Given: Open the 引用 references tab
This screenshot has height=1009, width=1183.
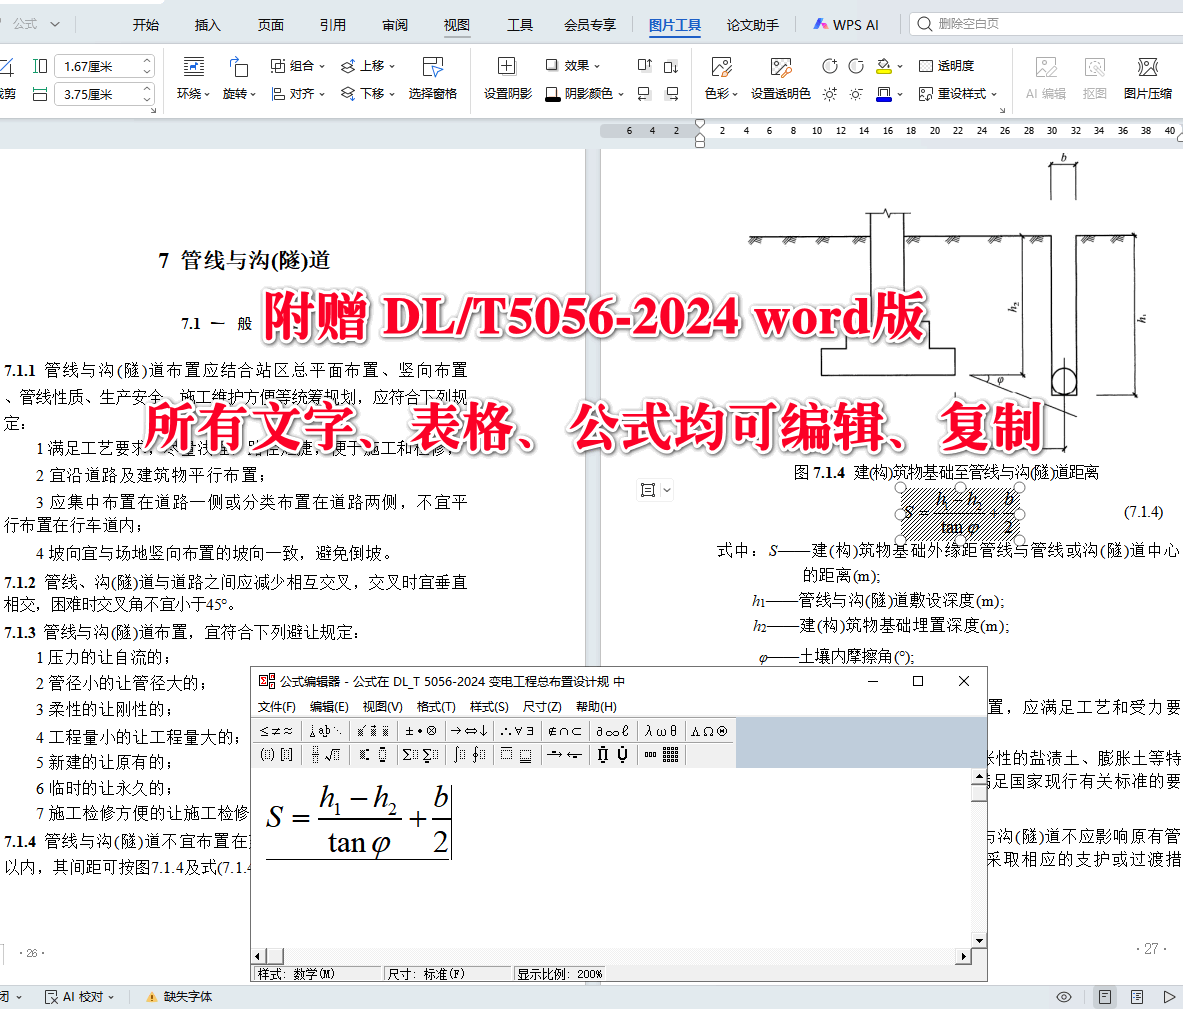Looking at the screenshot, I should [x=333, y=25].
